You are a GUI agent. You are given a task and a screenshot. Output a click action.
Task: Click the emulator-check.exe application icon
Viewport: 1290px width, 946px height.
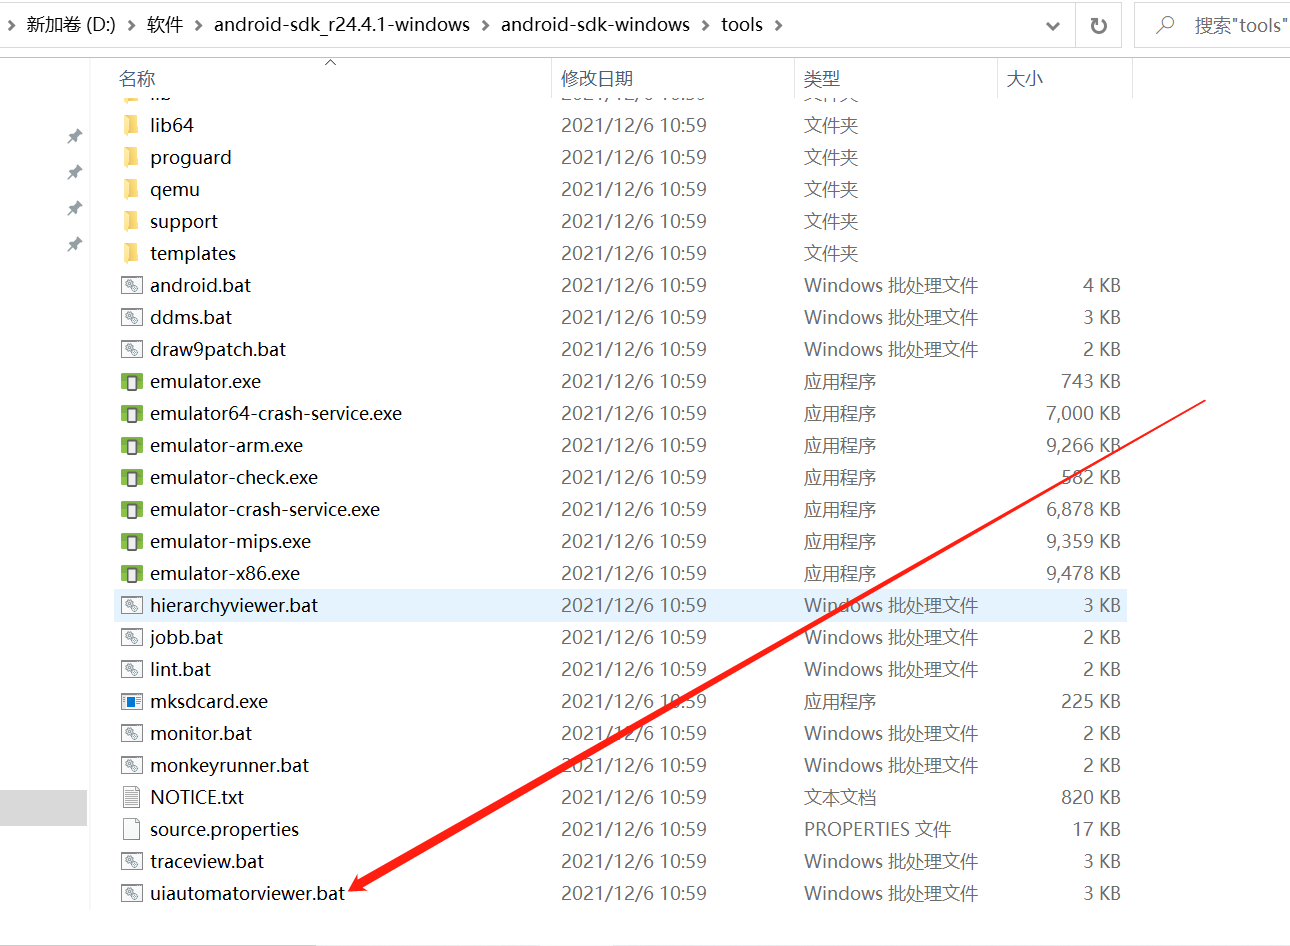(x=131, y=477)
